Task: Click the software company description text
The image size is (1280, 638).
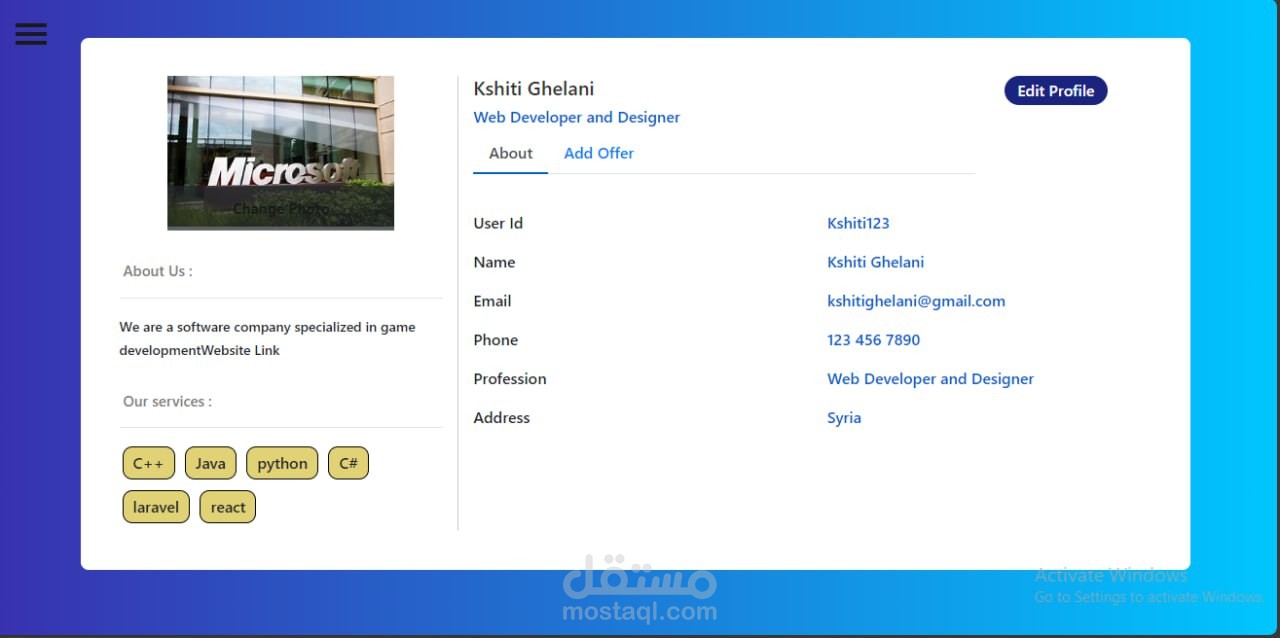Action: [267, 338]
